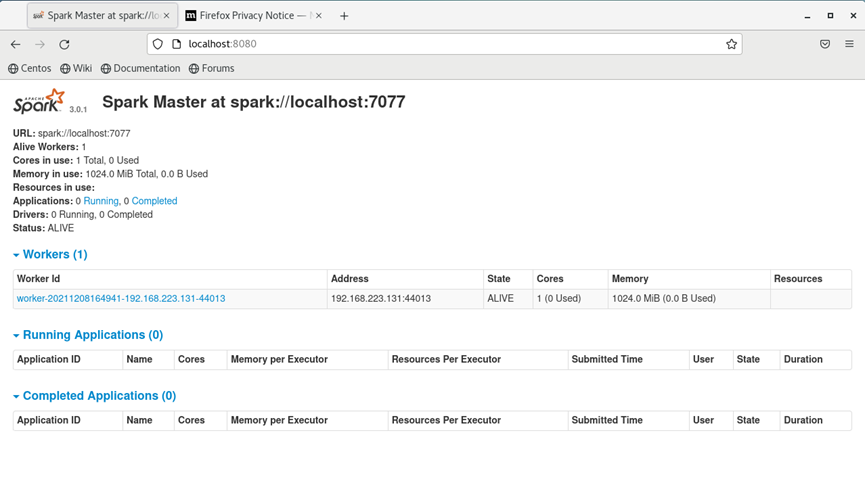
Task: Follow the Running applications link
Action: click(101, 201)
